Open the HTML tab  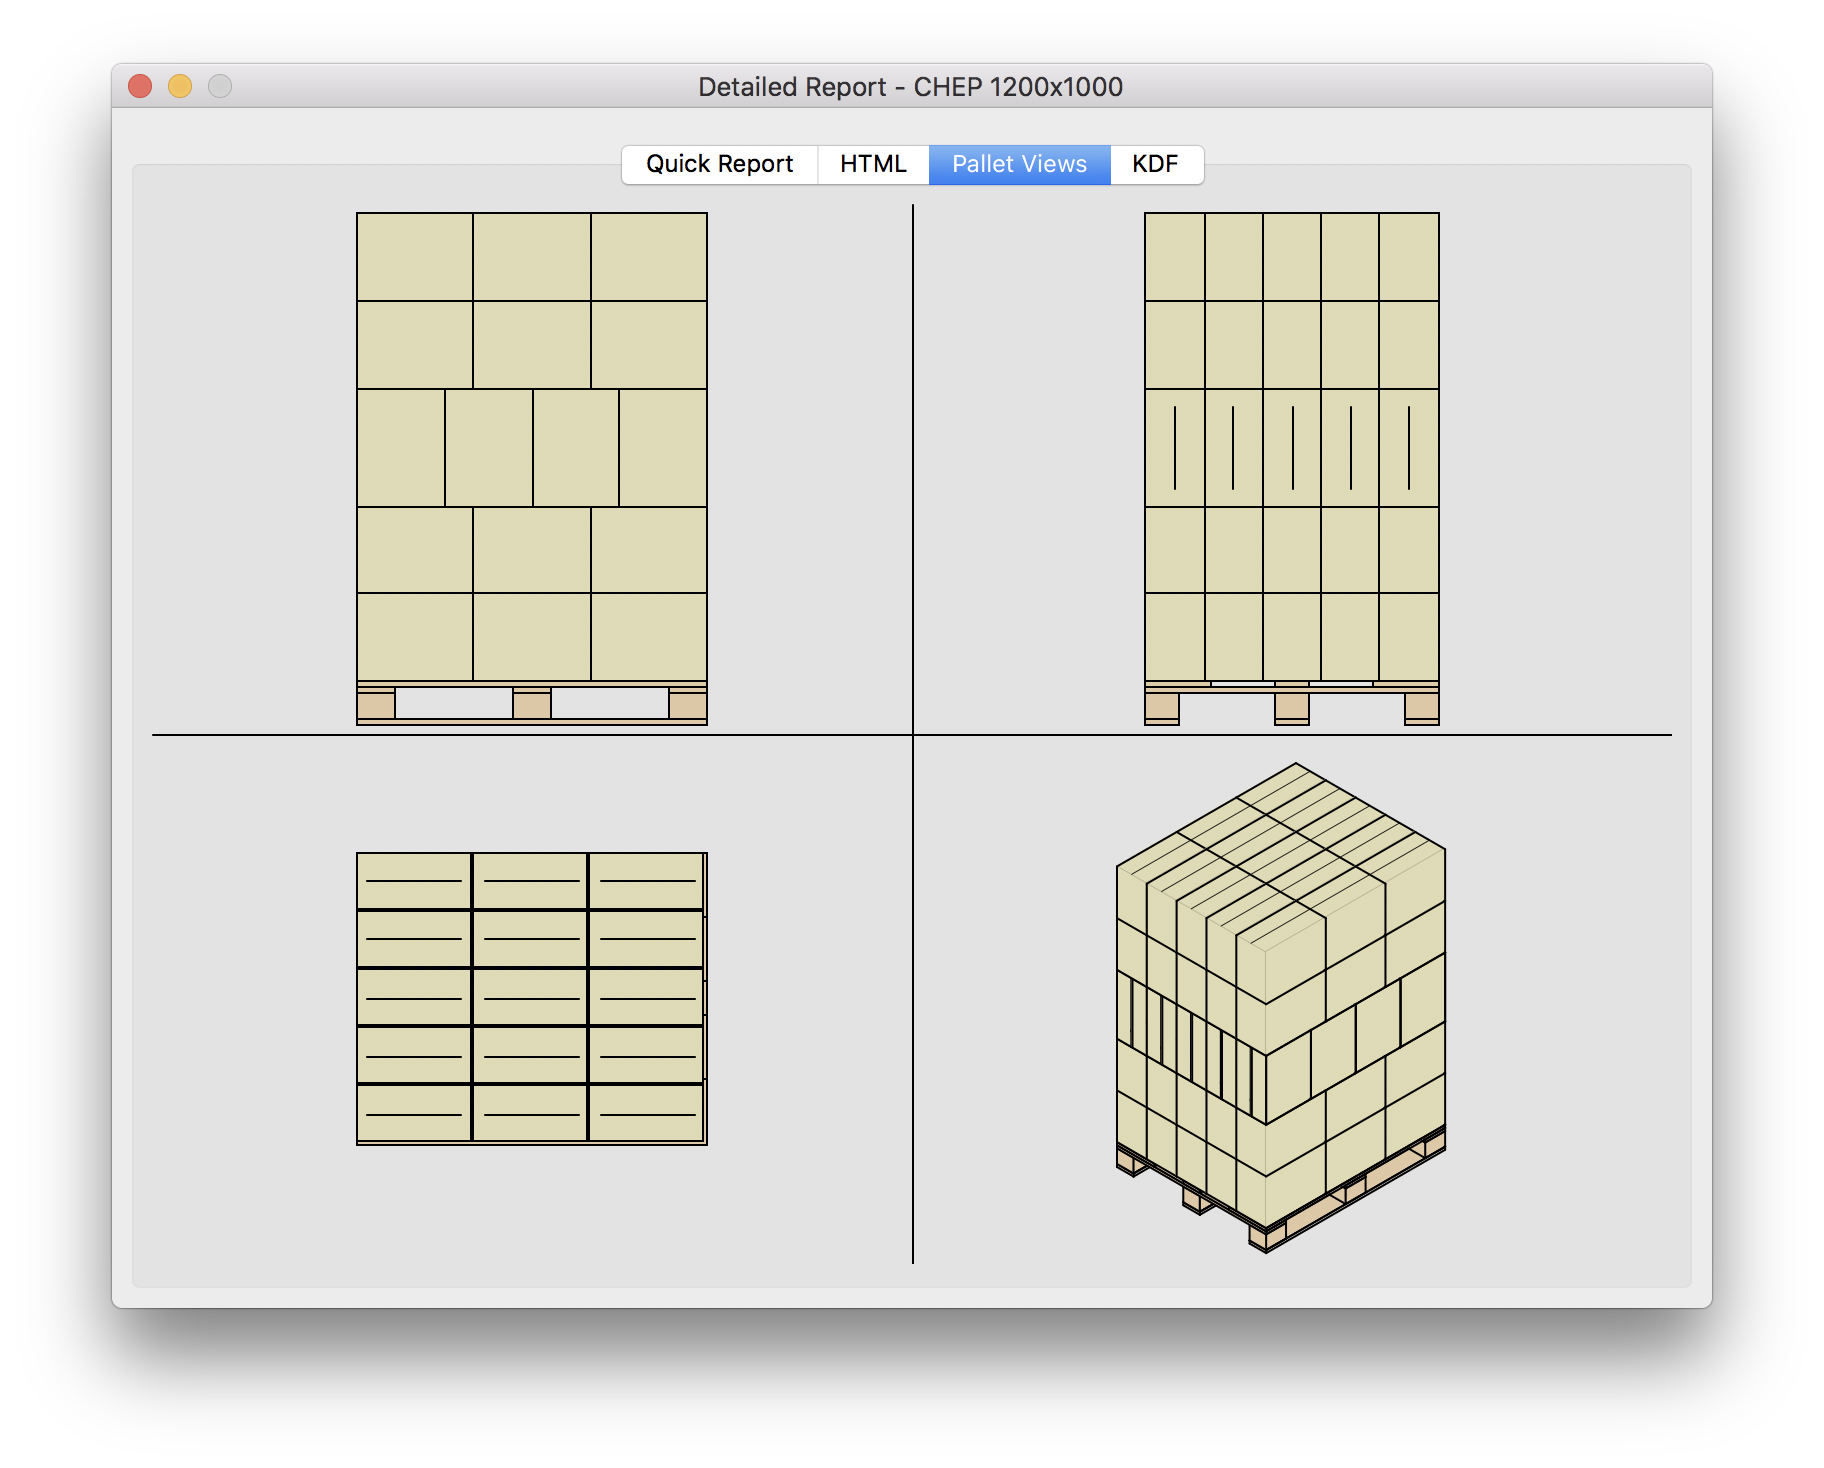tap(873, 164)
